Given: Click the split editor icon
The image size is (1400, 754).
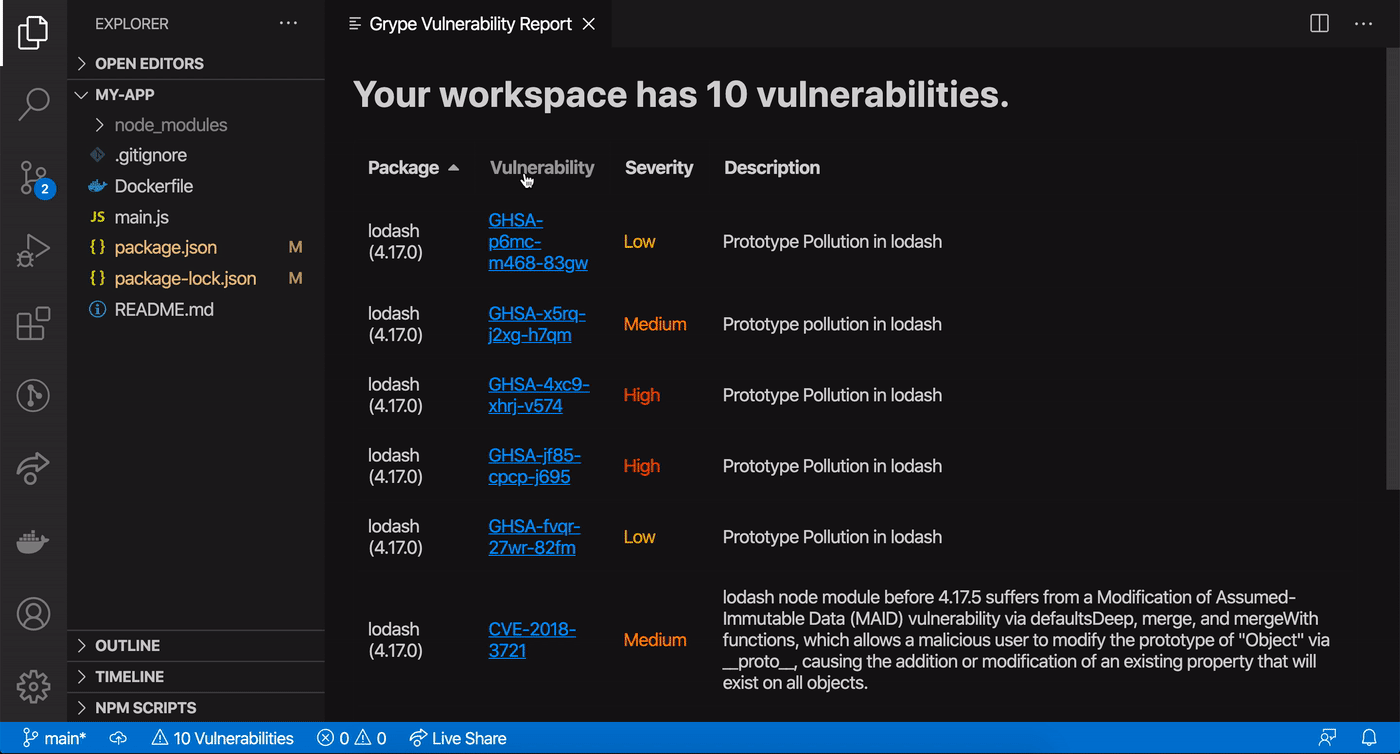Looking at the screenshot, I should pos(1319,23).
